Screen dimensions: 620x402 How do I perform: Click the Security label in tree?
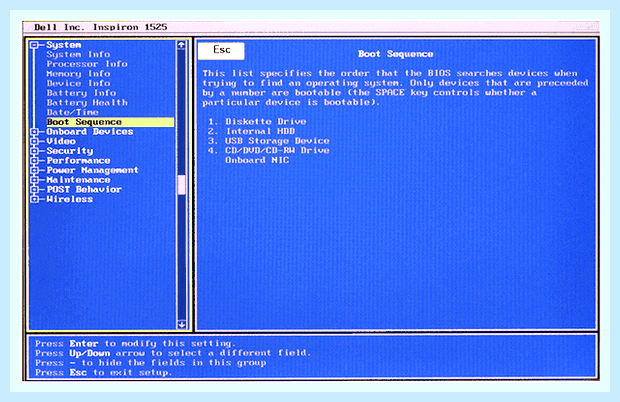(70, 151)
